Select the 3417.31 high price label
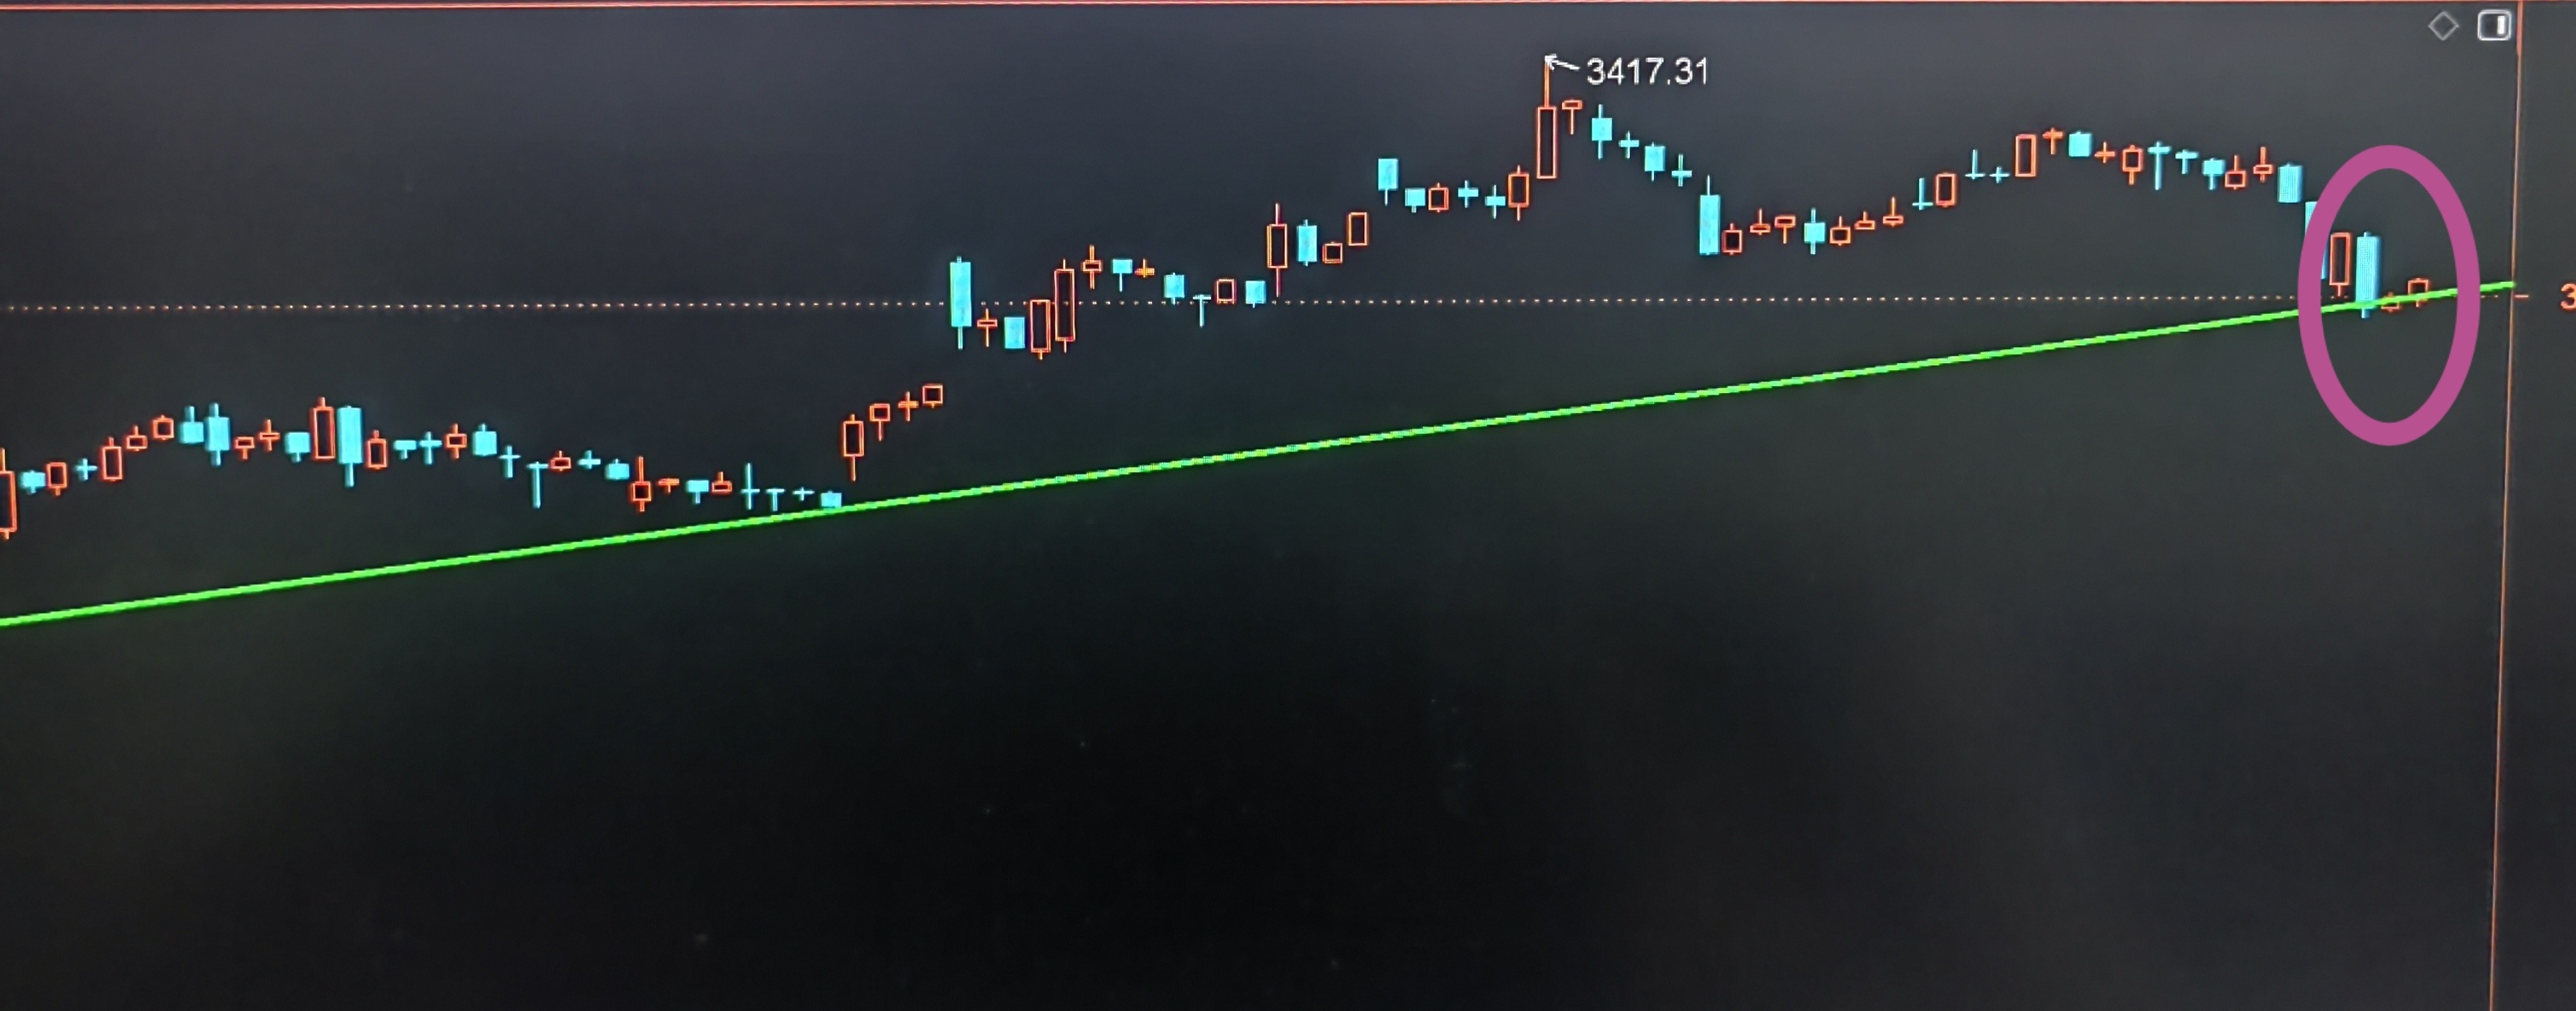 pos(1648,72)
